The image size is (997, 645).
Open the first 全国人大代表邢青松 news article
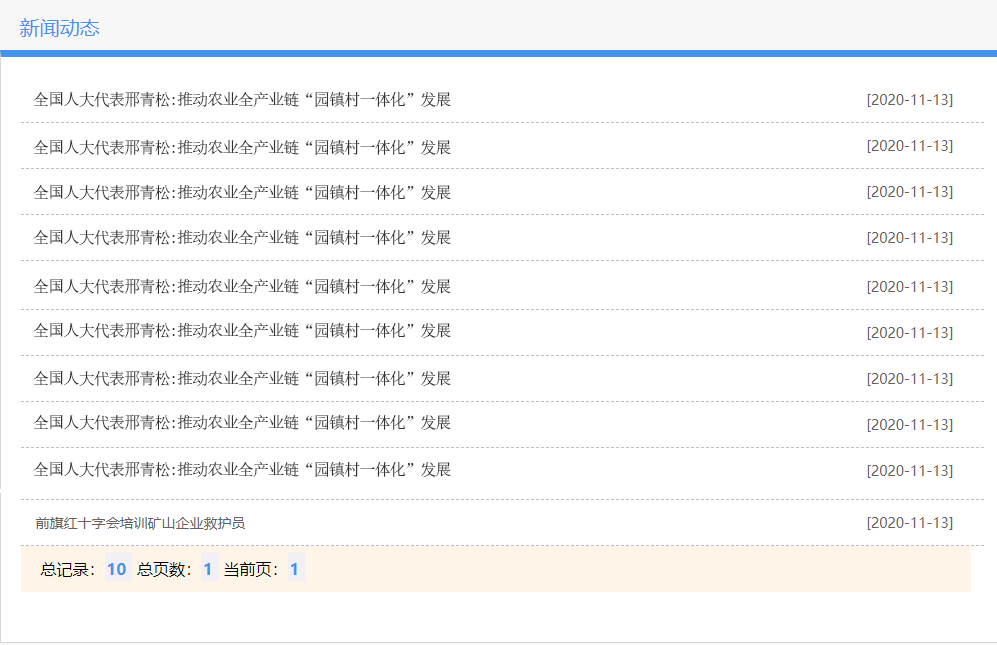coord(242,99)
